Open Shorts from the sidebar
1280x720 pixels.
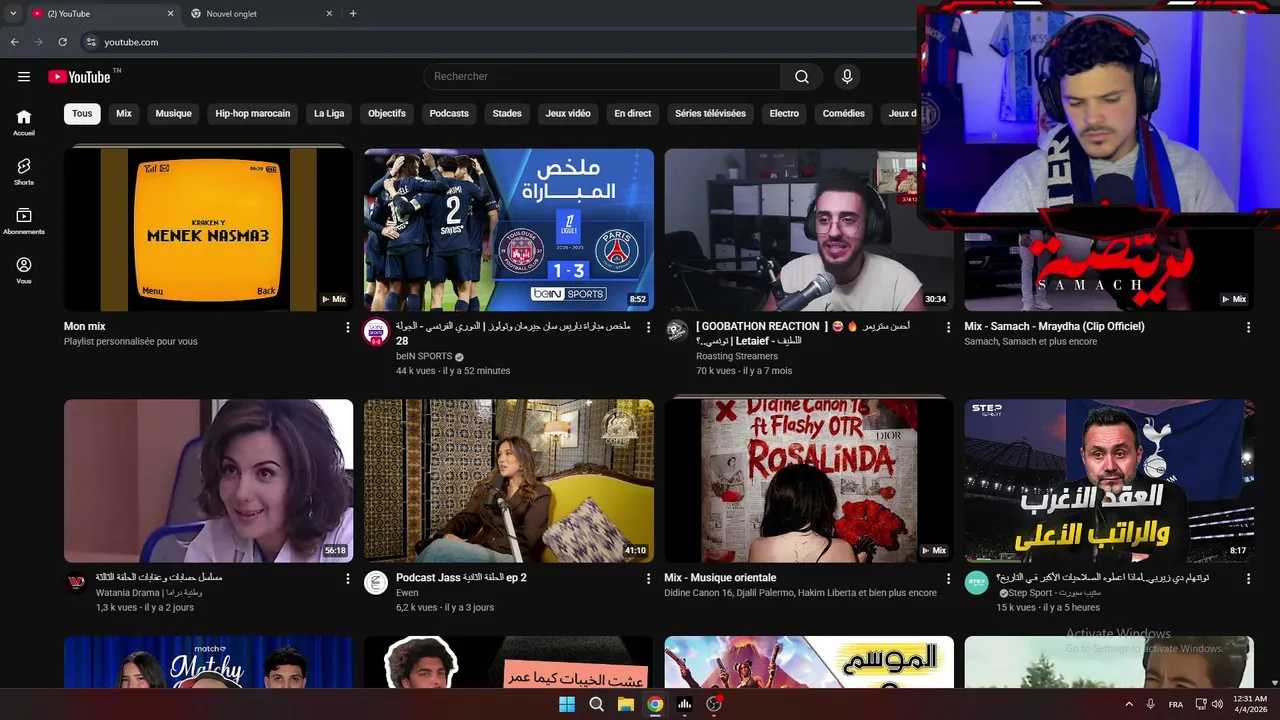[x=24, y=172]
